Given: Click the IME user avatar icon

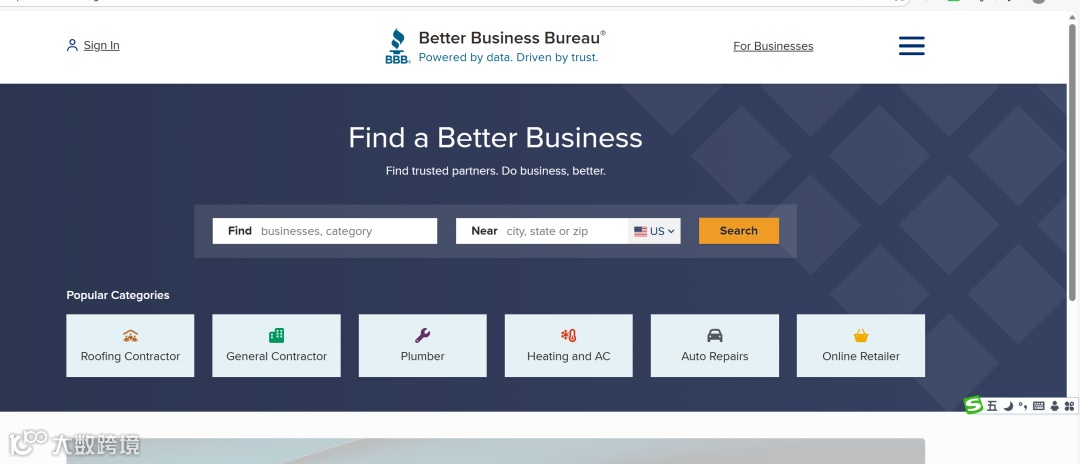Looking at the screenshot, I should (1055, 406).
